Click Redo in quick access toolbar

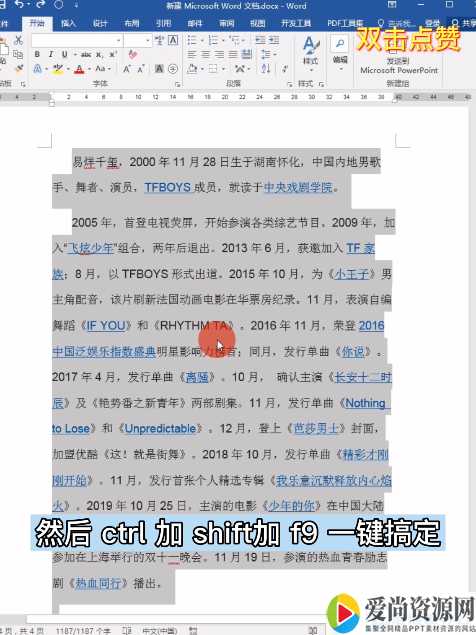point(40,5)
